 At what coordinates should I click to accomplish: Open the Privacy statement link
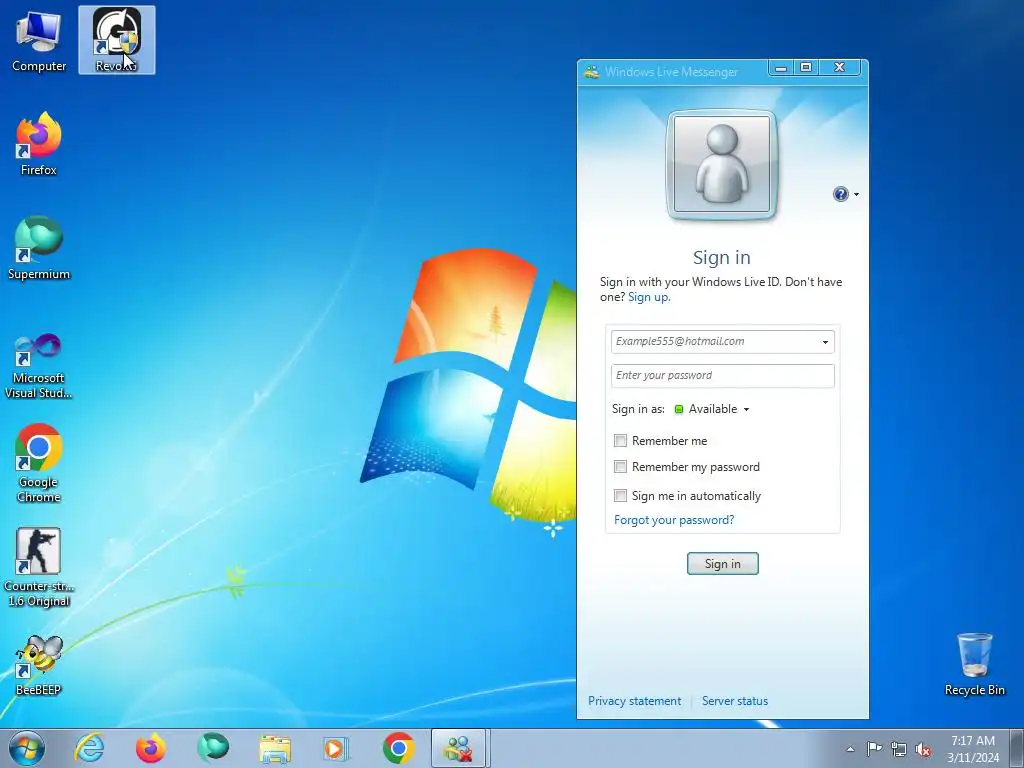[x=634, y=701]
